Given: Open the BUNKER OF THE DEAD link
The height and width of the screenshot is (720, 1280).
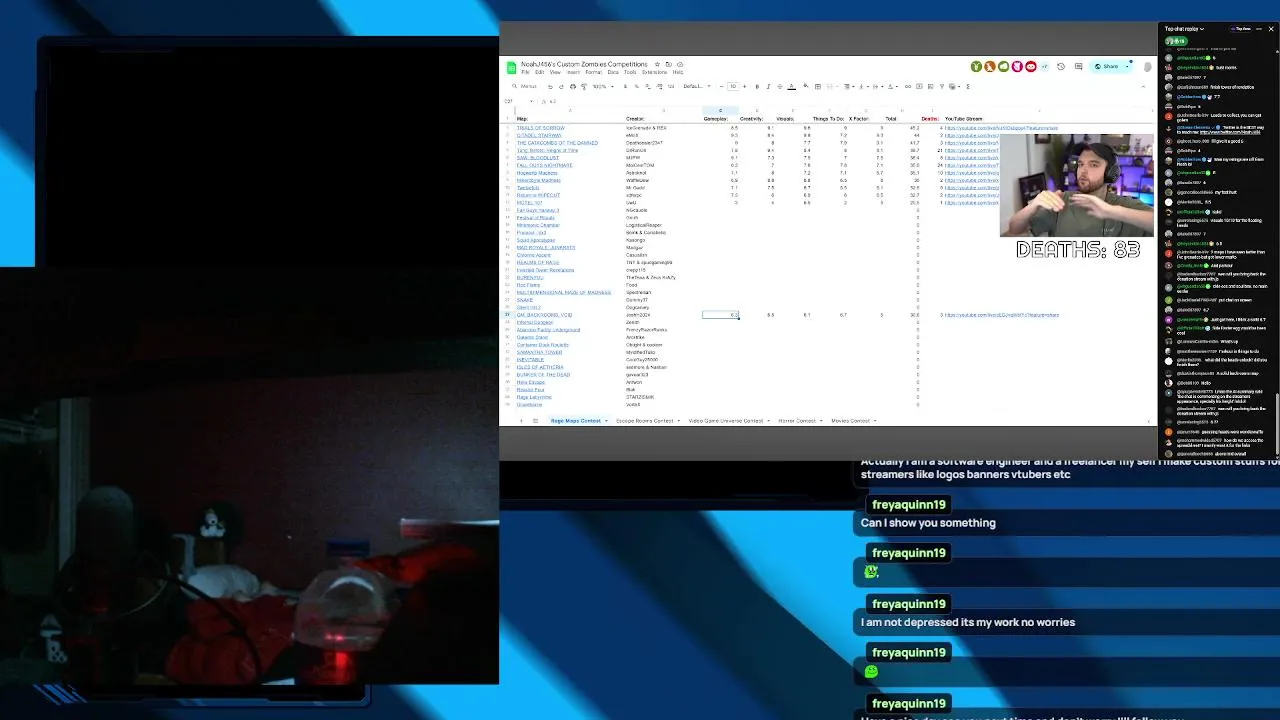Looking at the screenshot, I should 543,375.
